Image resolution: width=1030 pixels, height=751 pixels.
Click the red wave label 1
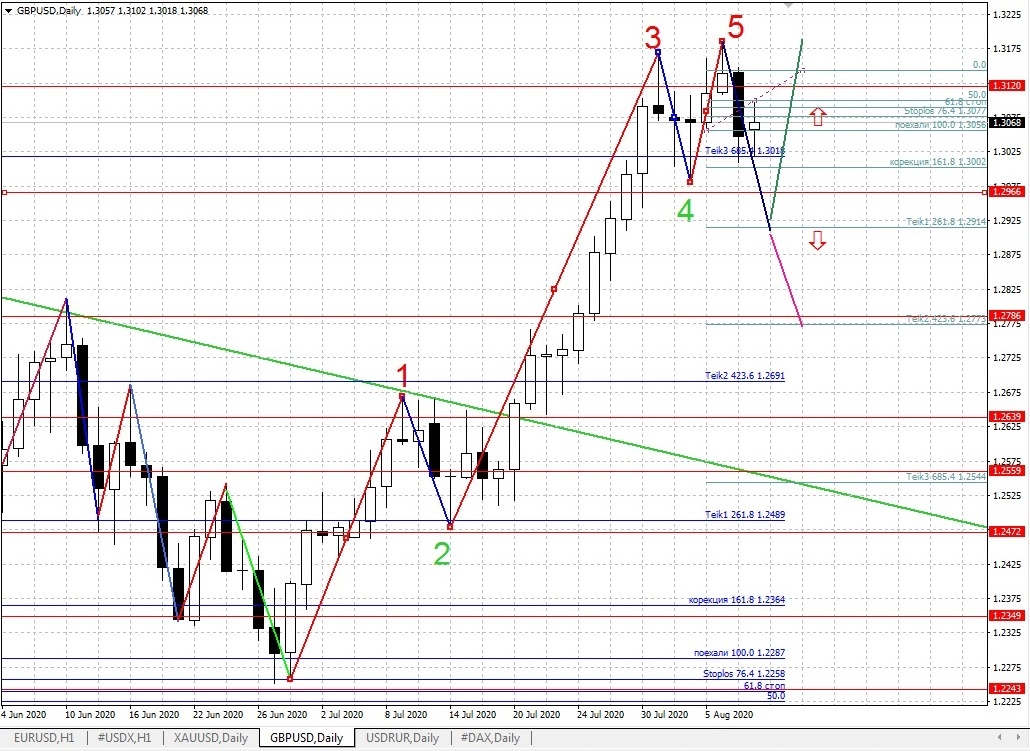tap(403, 376)
